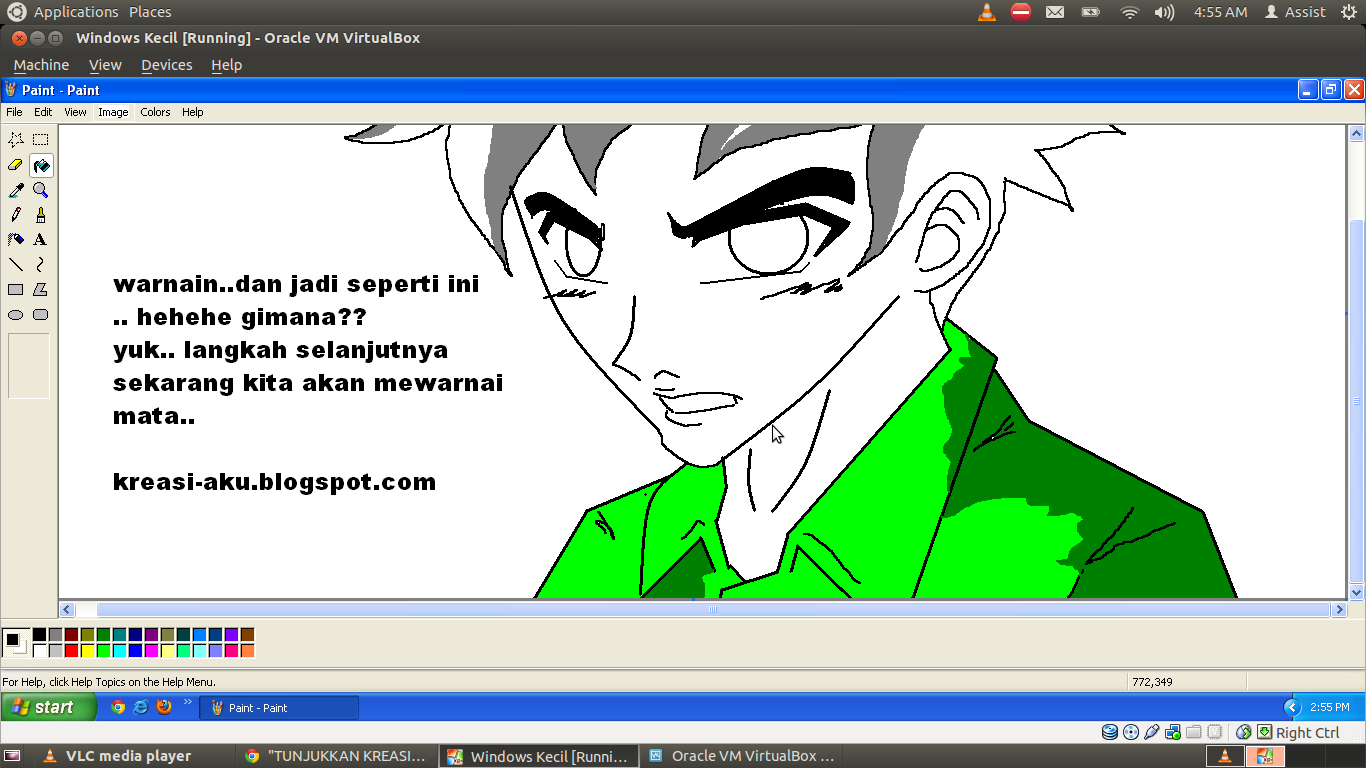The image size is (1366, 768).
Task: Click the Windows XP start button
Action: [x=49, y=707]
